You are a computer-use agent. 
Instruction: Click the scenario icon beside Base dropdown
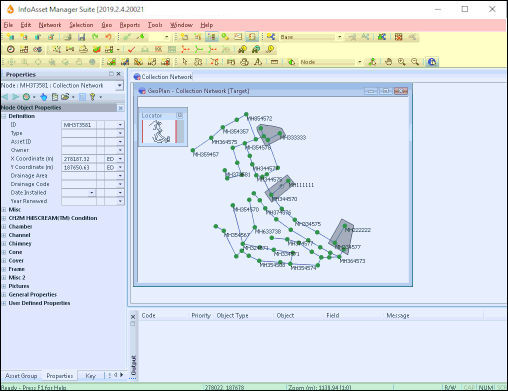coord(271,37)
